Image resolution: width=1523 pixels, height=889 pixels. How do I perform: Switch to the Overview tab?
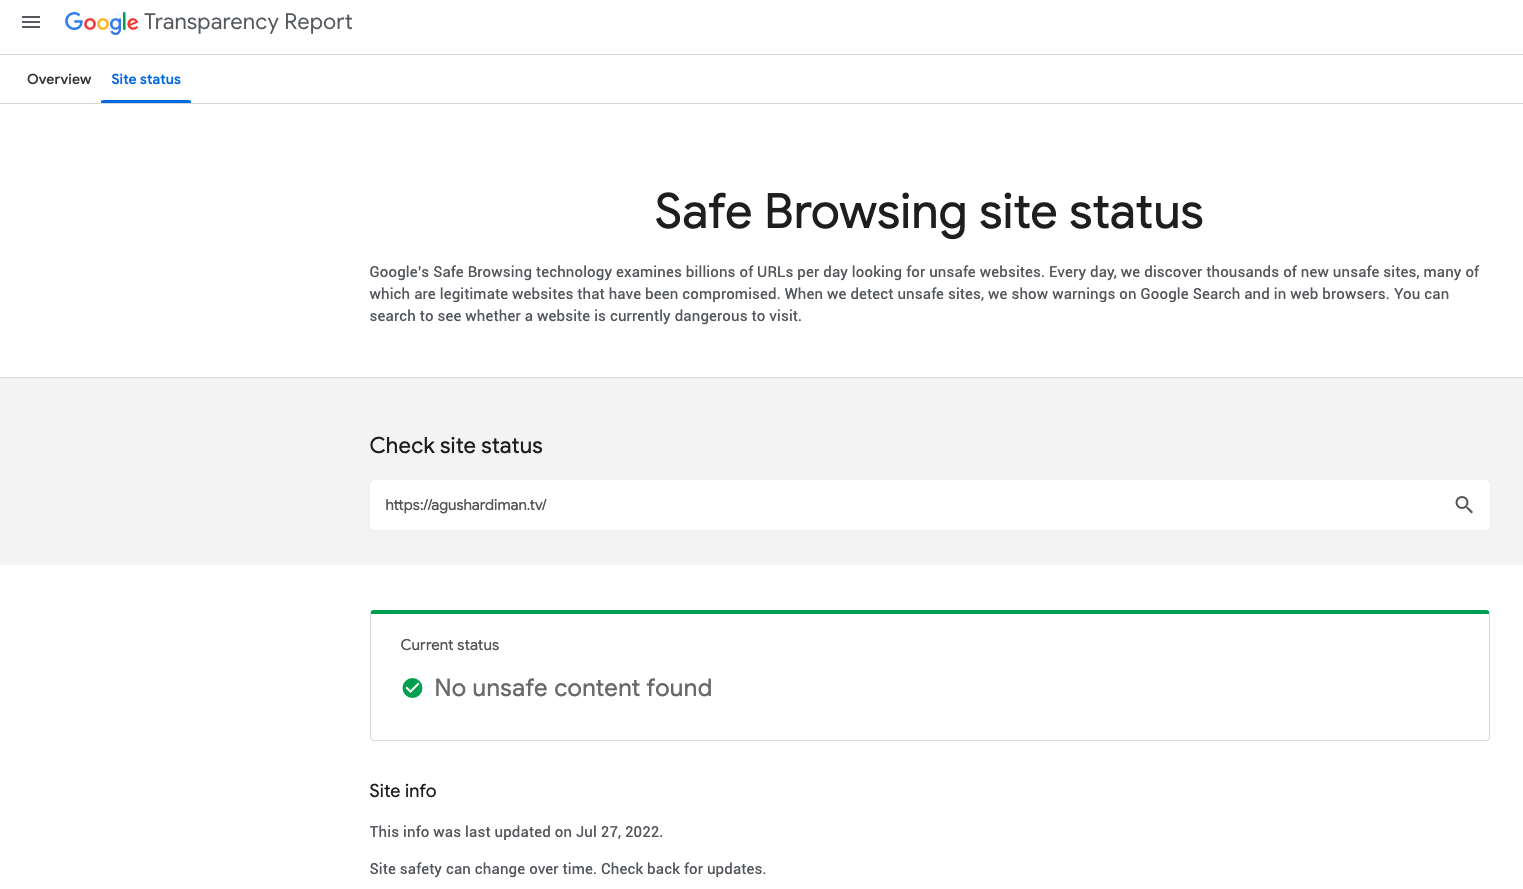pyautogui.click(x=59, y=79)
